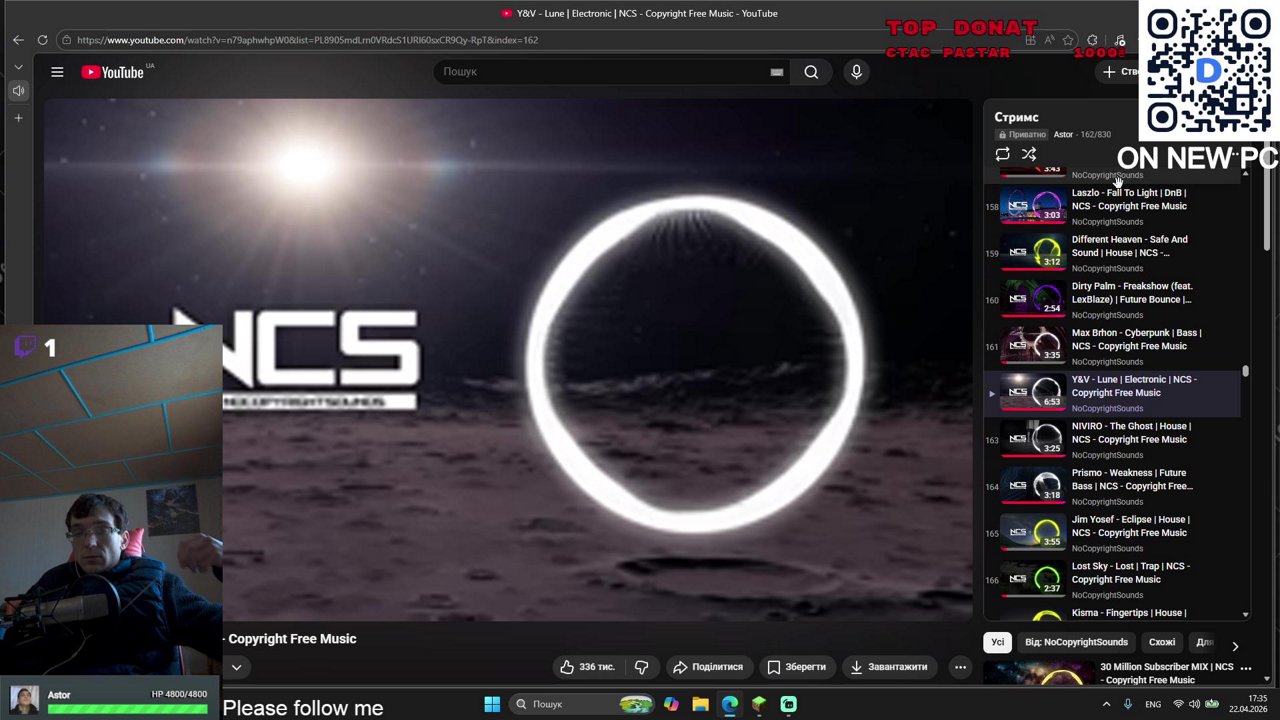
Task: Click the green HP progress bar overlay
Action: [x=127, y=708]
